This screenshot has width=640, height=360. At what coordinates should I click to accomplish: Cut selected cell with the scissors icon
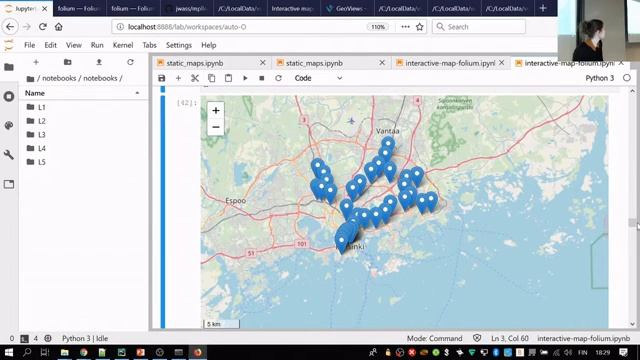[195, 78]
